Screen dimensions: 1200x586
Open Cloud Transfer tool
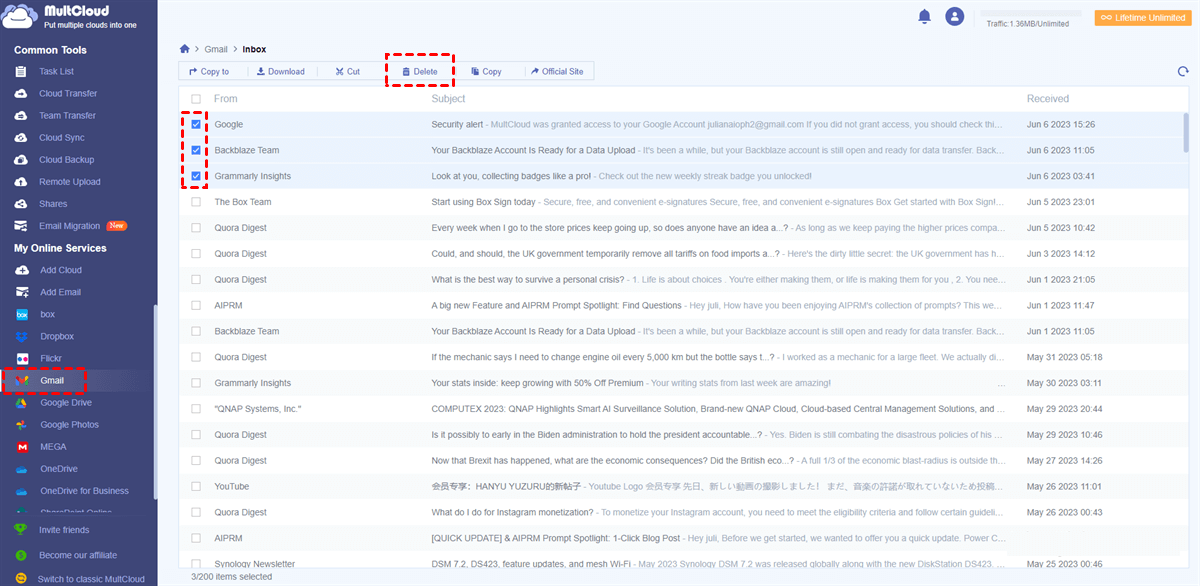(x=68, y=94)
